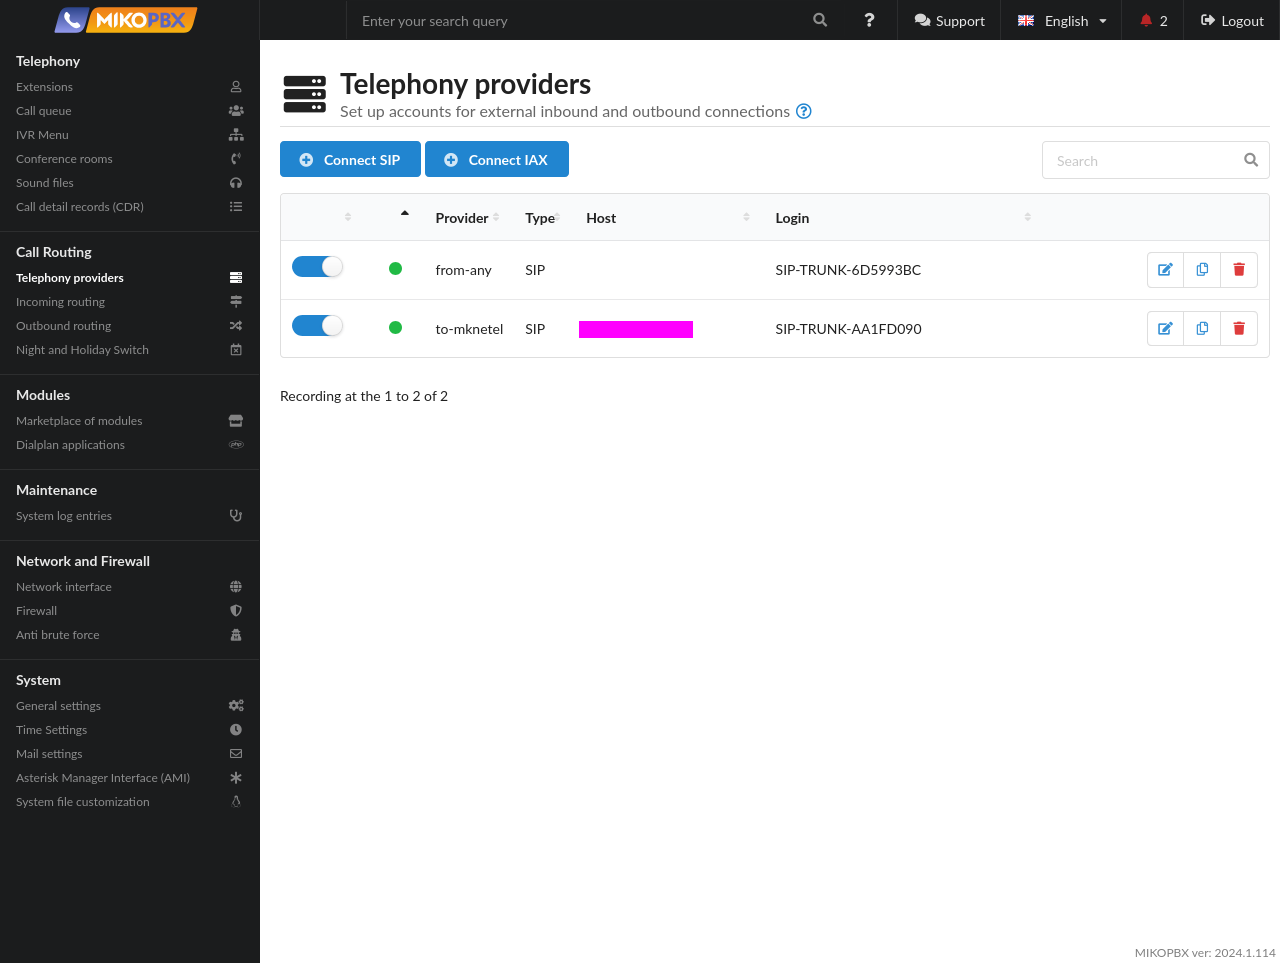Click the green status dot of from-any
Viewport: 1280px width, 963px height.
coord(395,268)
